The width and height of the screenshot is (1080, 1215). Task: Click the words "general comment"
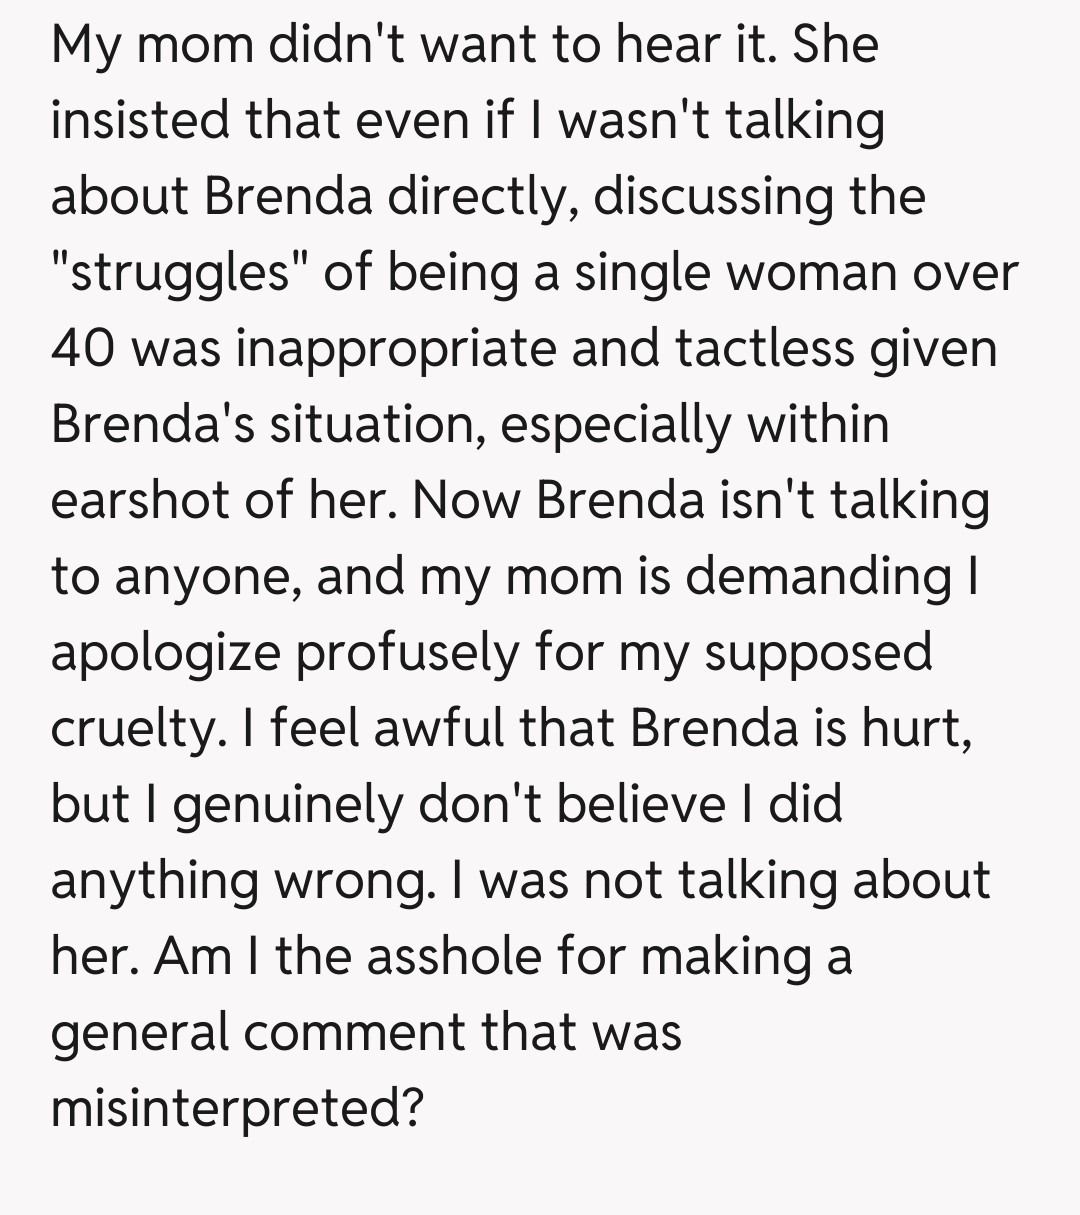coord(260,1032)
